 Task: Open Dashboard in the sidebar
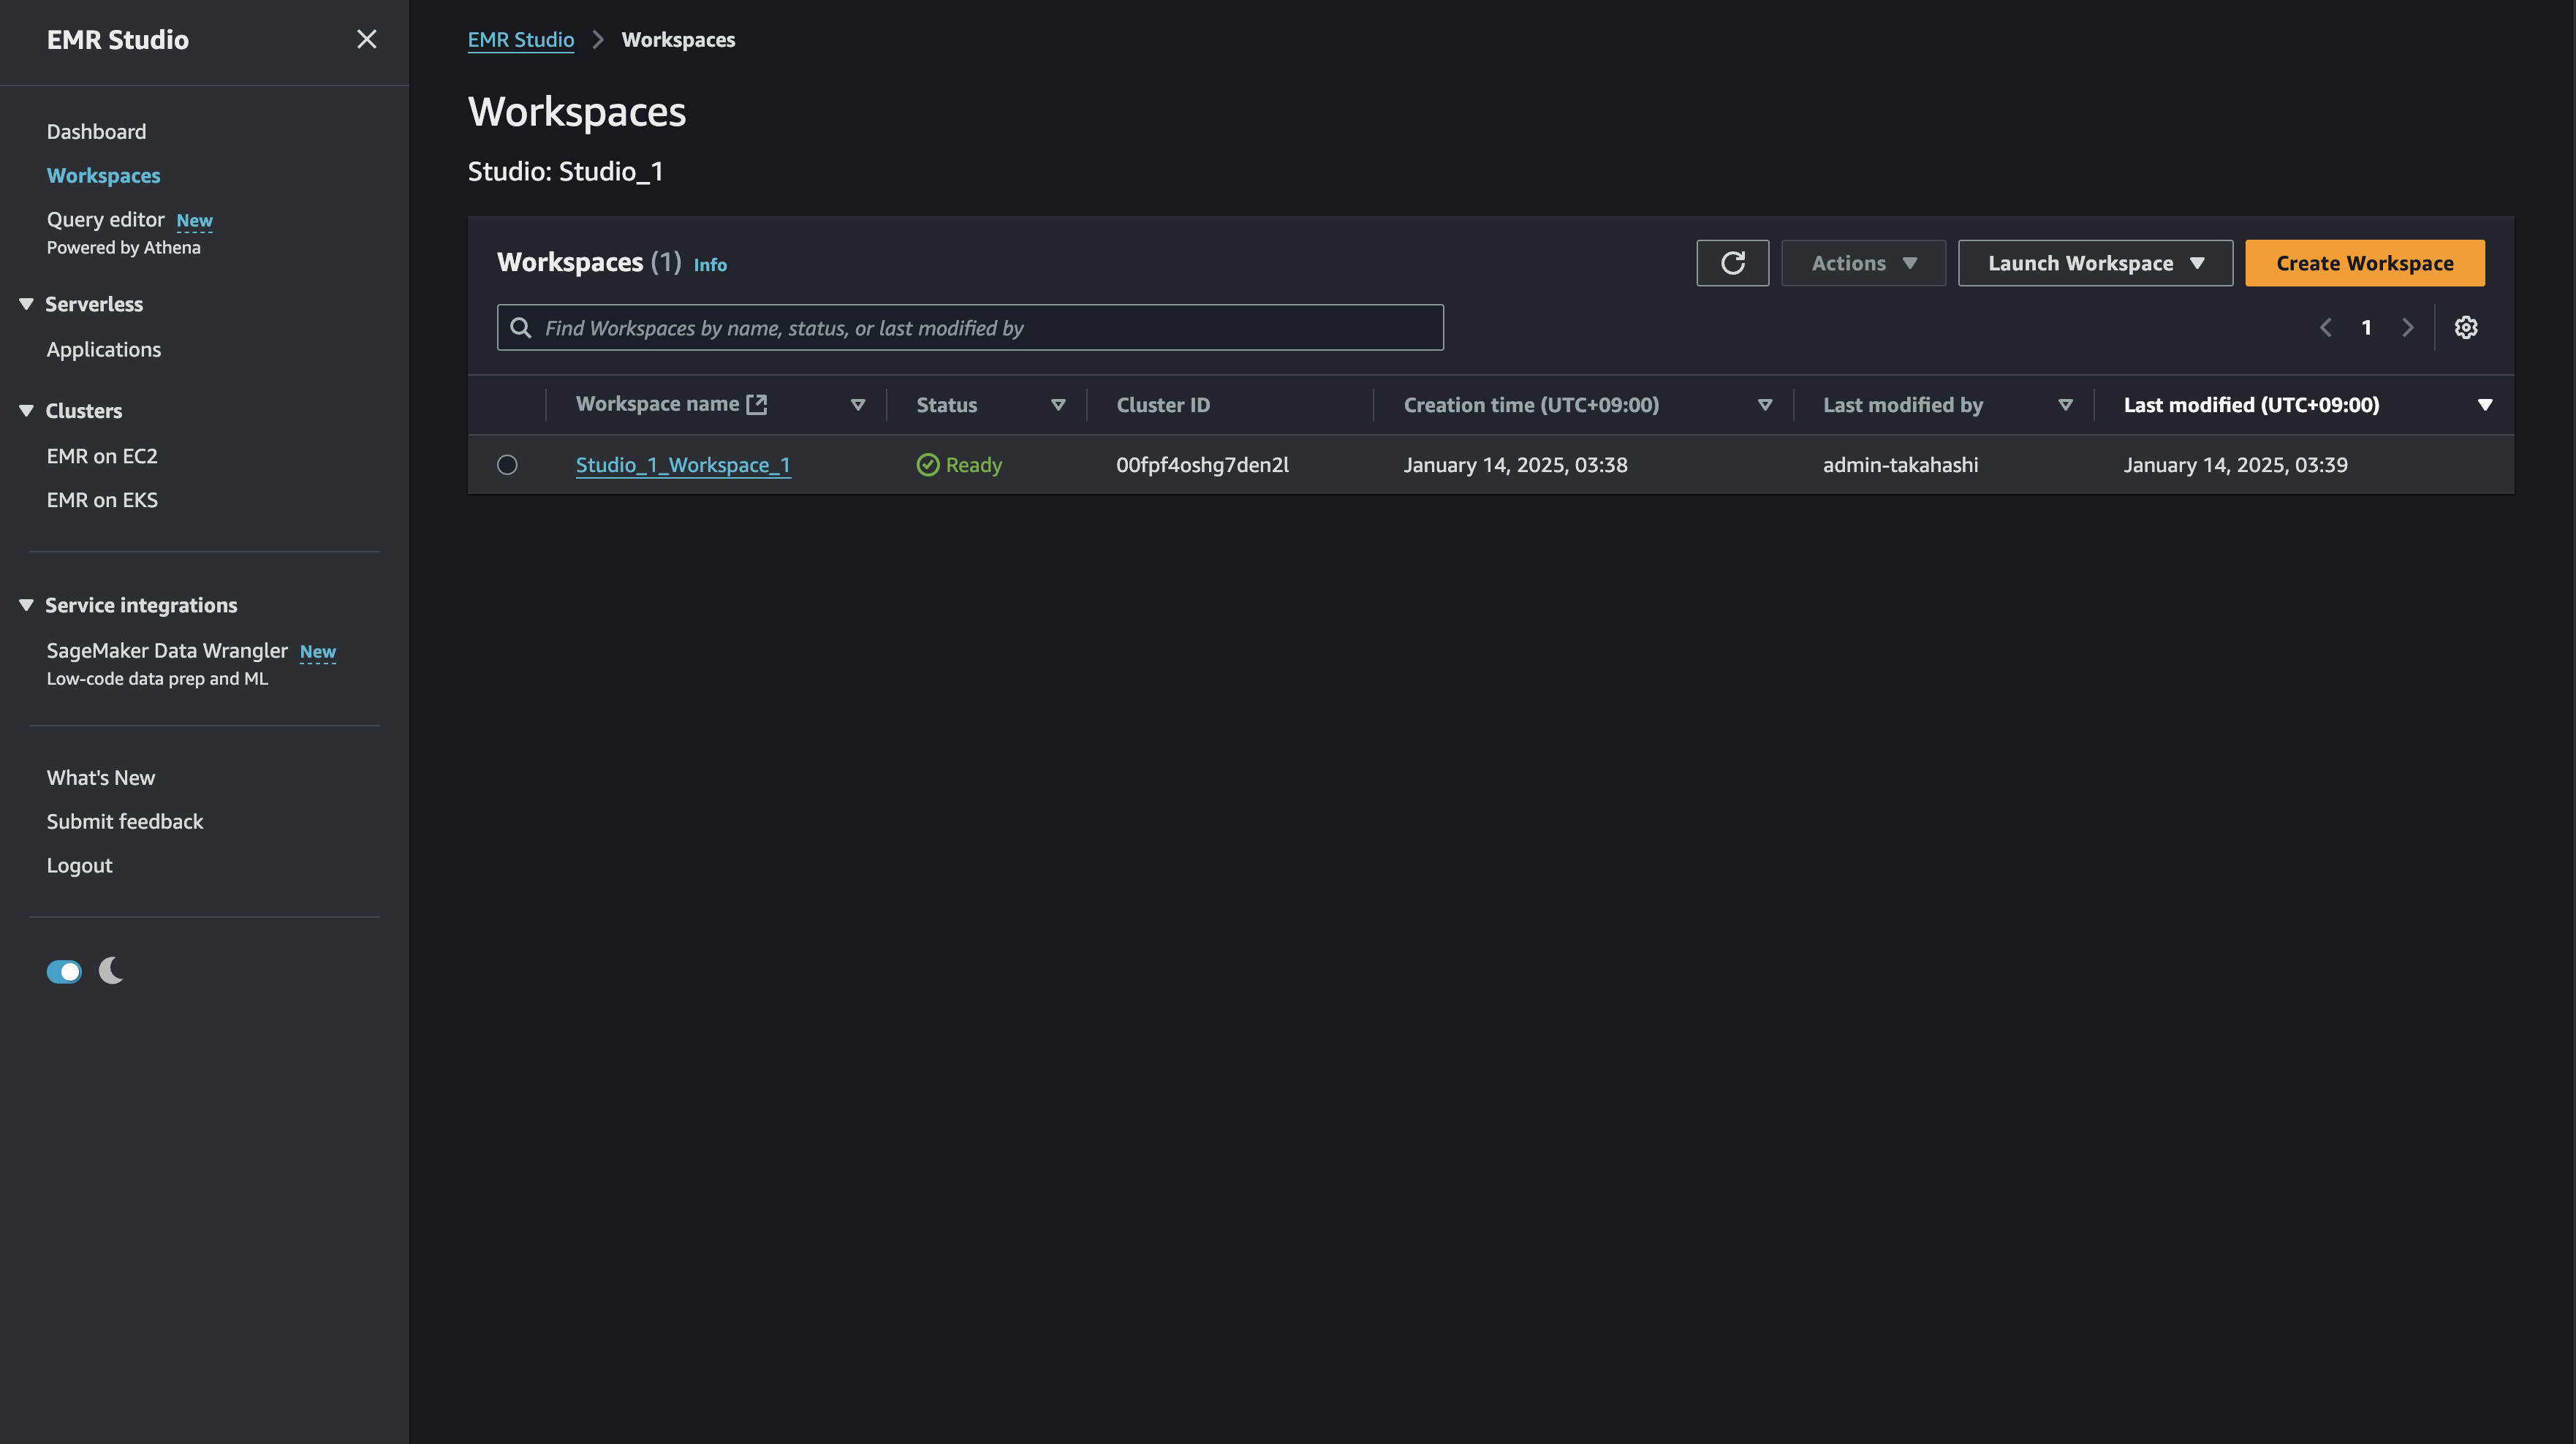96,131
